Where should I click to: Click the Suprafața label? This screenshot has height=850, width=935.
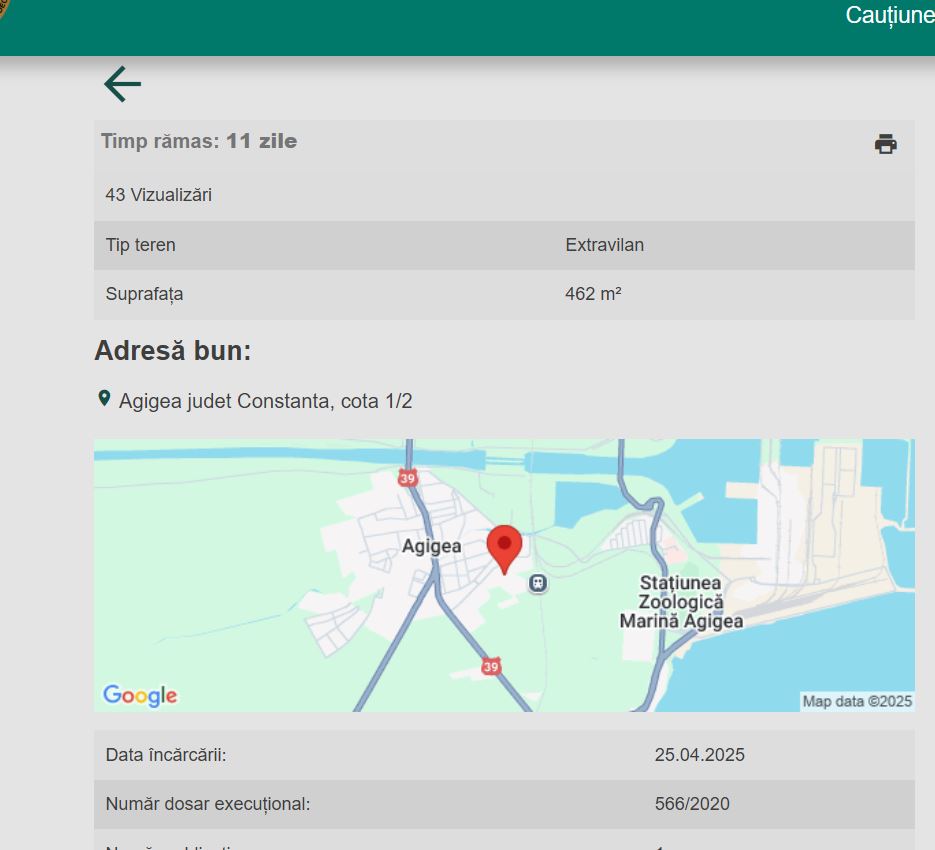pos(144,294)
